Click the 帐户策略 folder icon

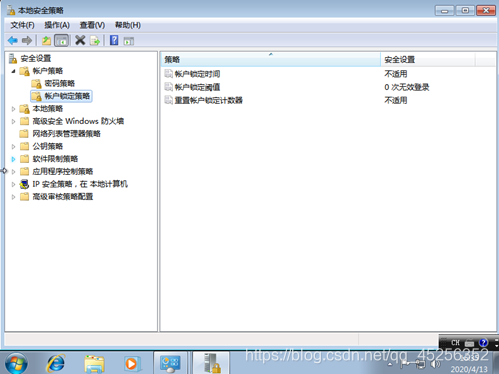24,71
